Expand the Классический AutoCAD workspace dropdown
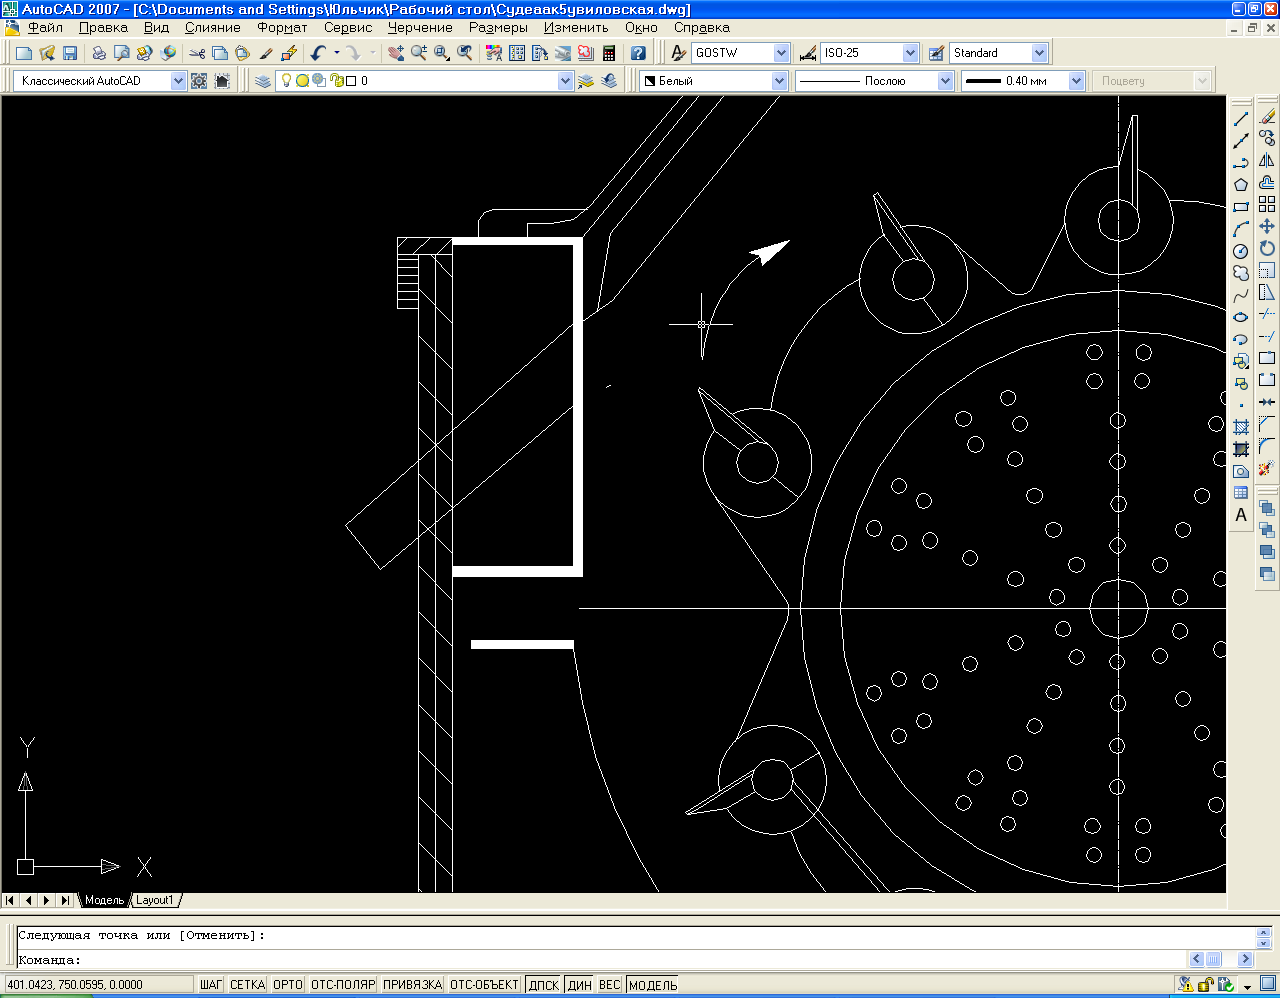1280x998 pixels. [178, 81]
